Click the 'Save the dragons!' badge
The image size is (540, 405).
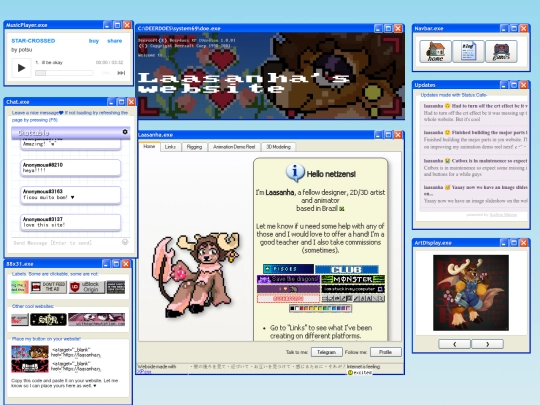click(289, 279)
